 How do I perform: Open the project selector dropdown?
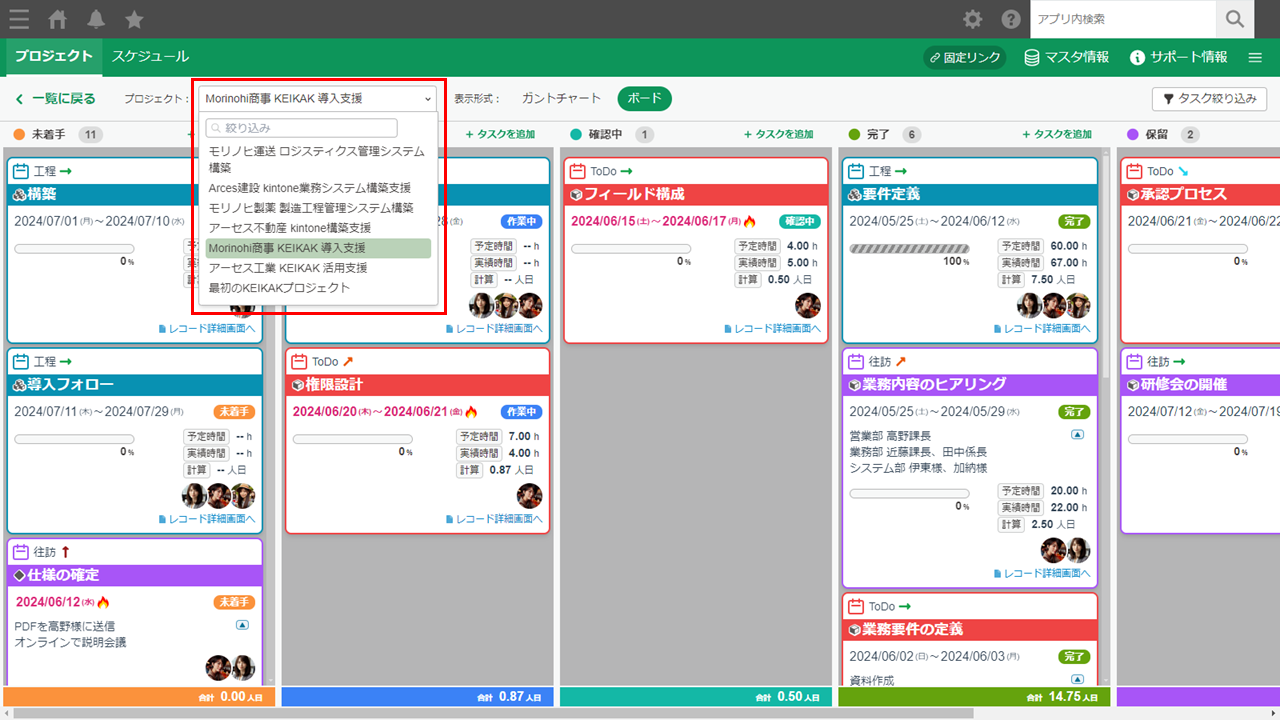[x=318, y=98]
